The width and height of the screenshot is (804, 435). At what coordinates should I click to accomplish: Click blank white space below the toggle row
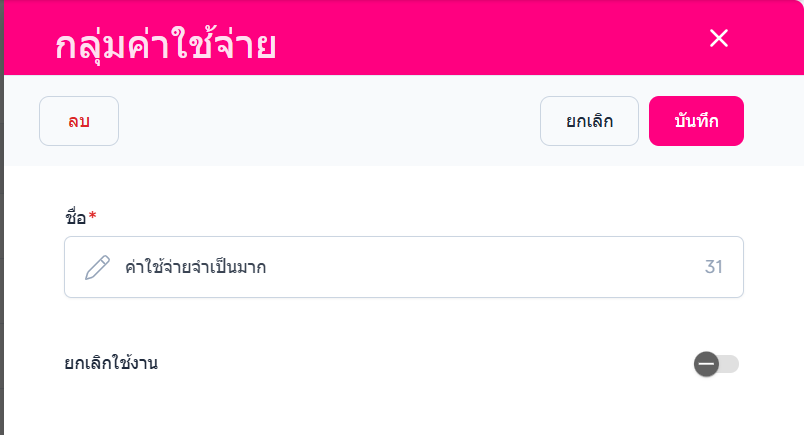pyautogui.click(x=400, y=410)
